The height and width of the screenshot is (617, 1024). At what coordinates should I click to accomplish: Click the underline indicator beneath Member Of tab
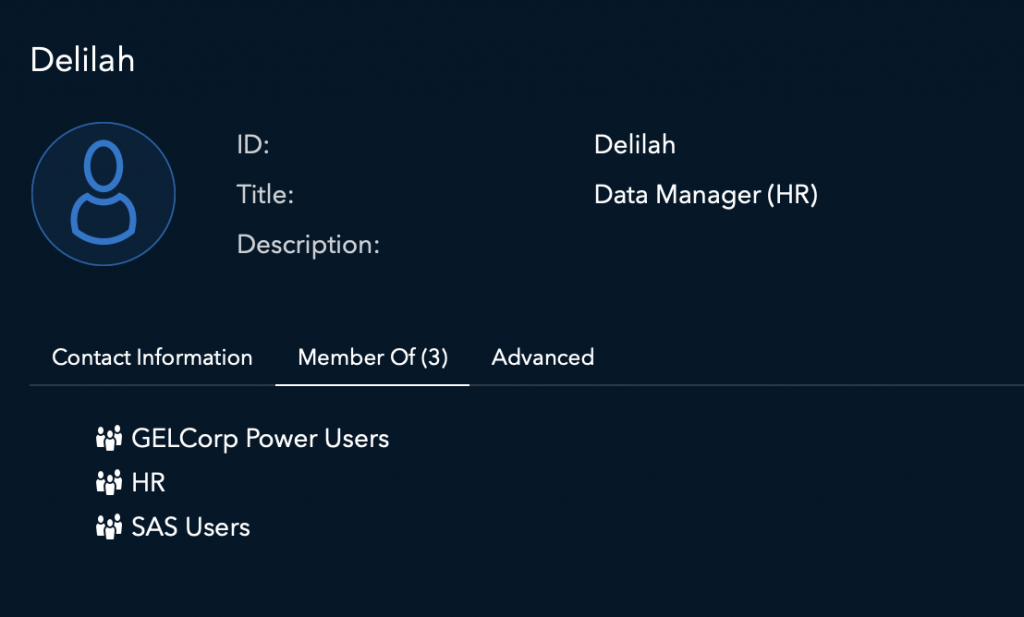point(372,384)
